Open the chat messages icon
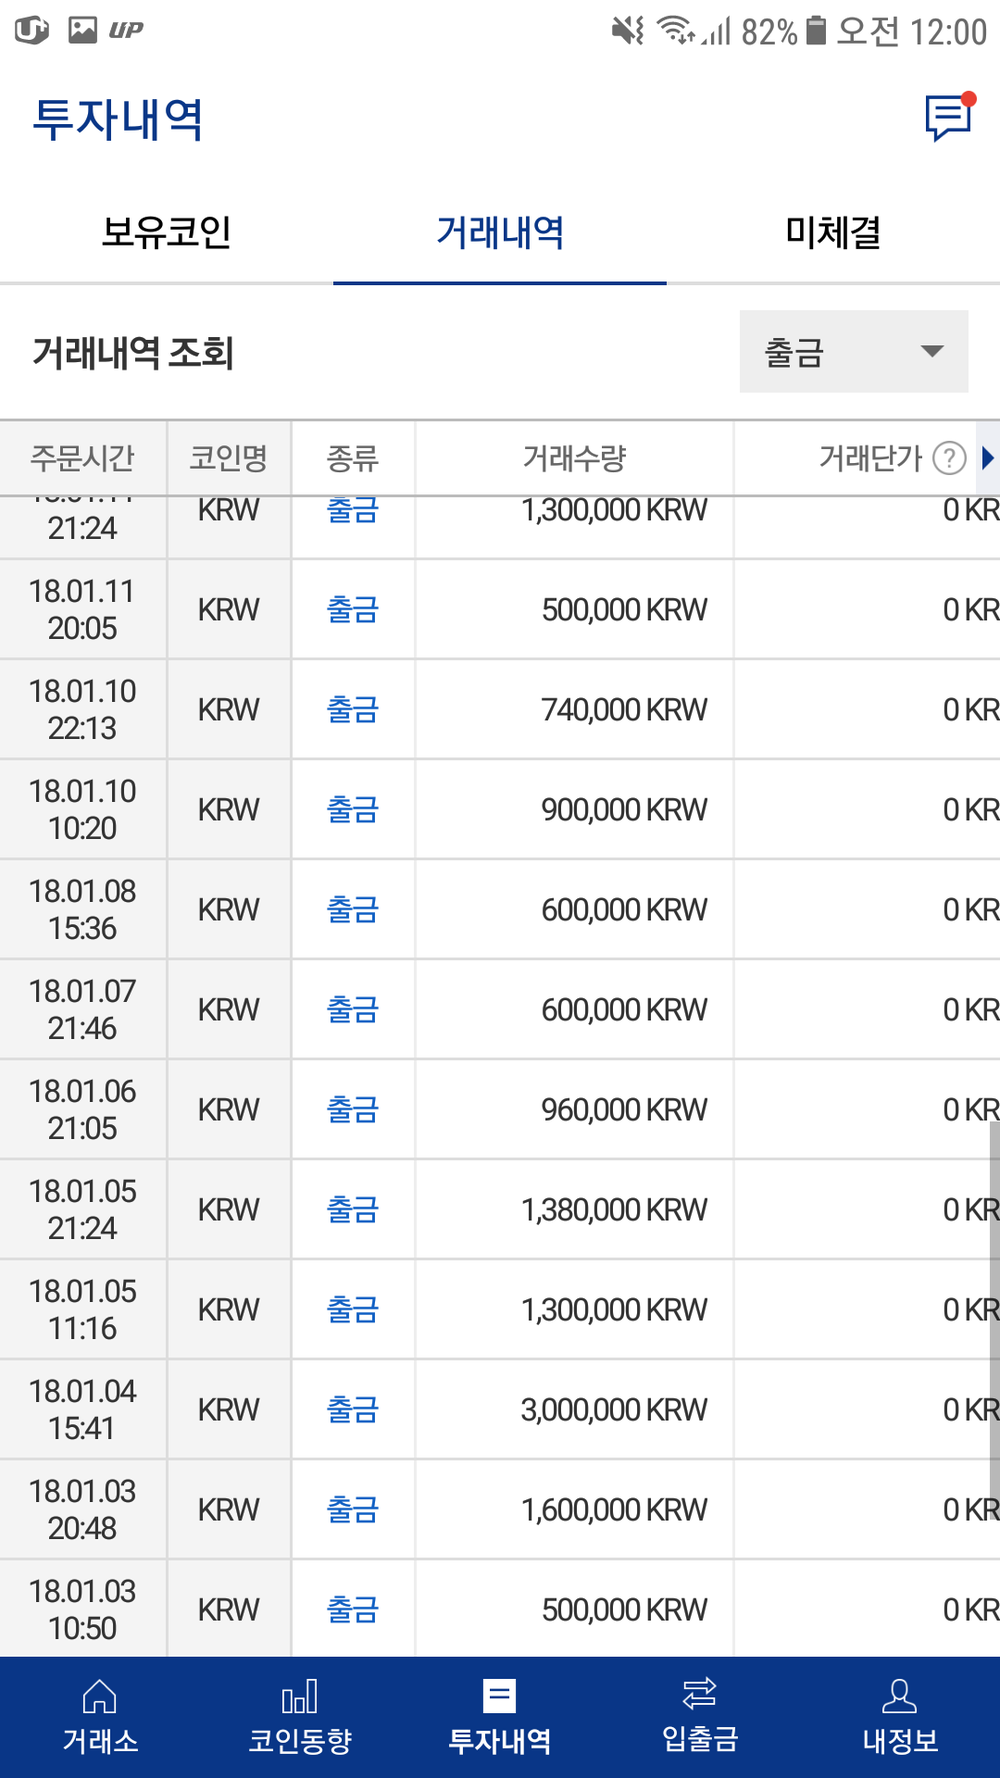Viewport: 1000px width, 1778px height. pos(947,118)
